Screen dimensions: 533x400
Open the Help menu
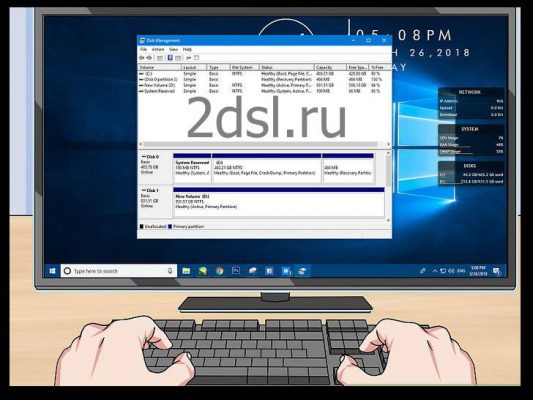pyautogui.click(x=187, y=50)
